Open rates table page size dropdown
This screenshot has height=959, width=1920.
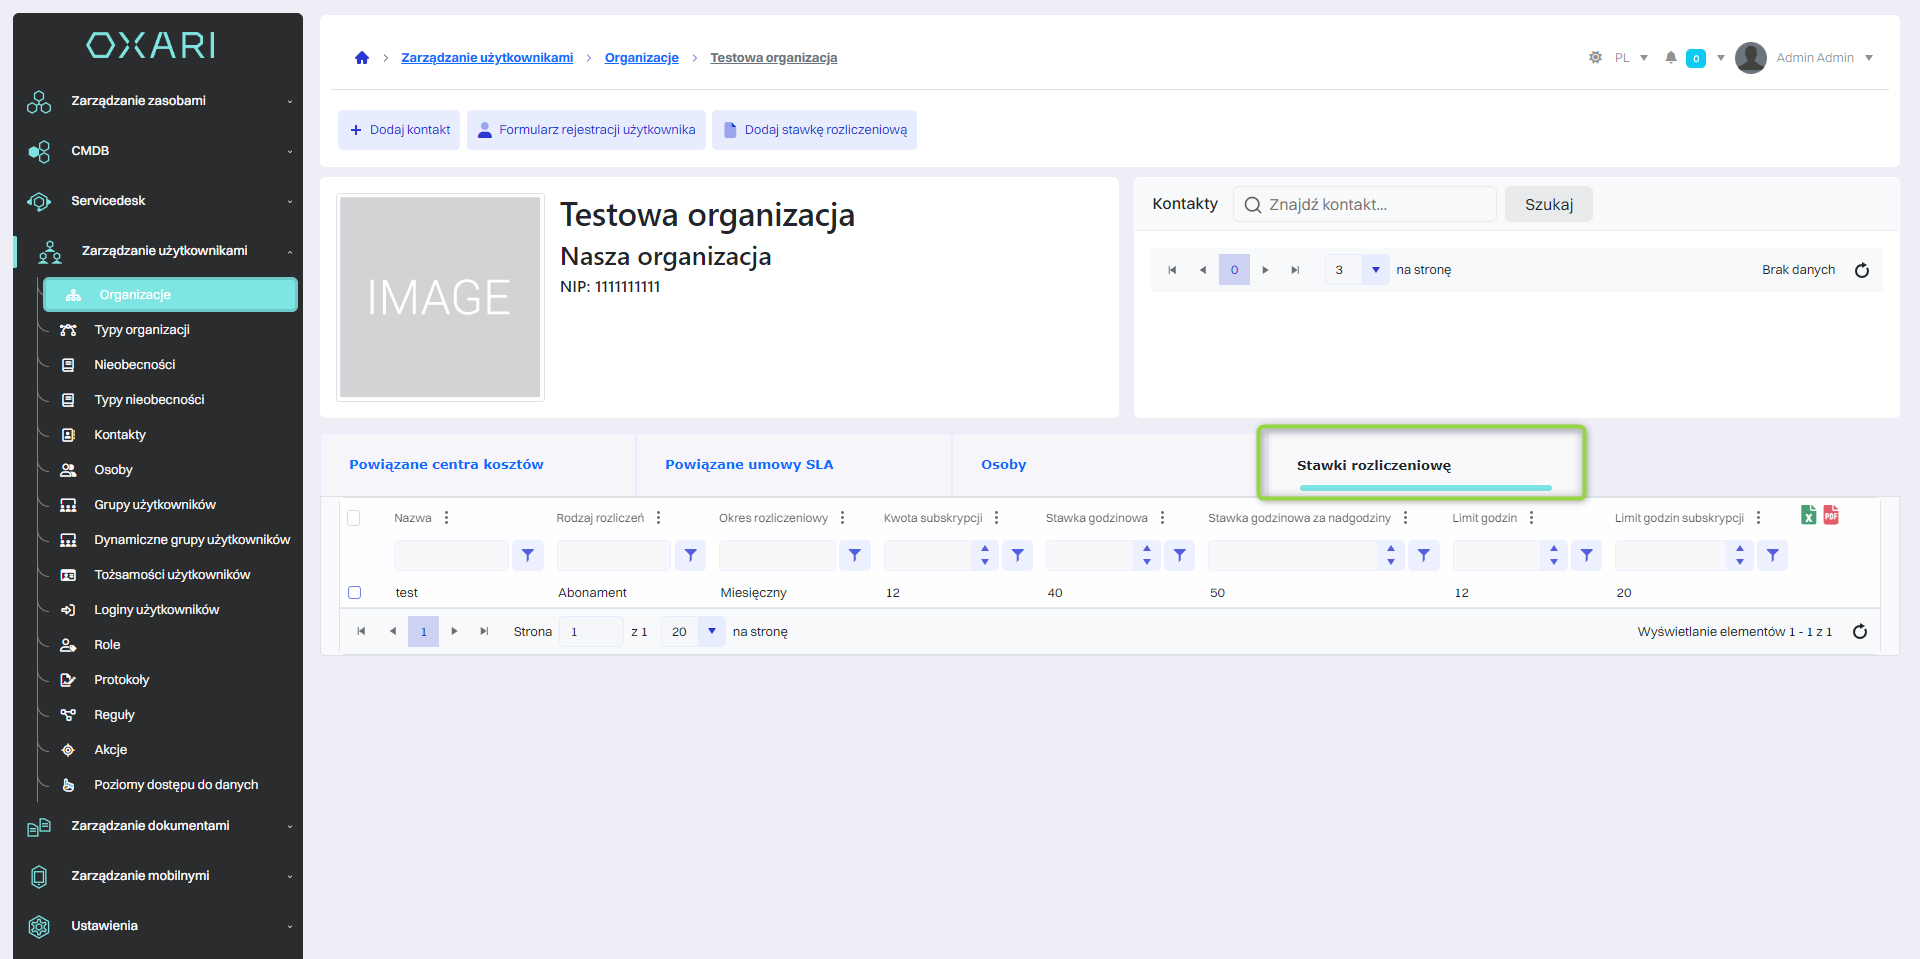pos(711,632)
